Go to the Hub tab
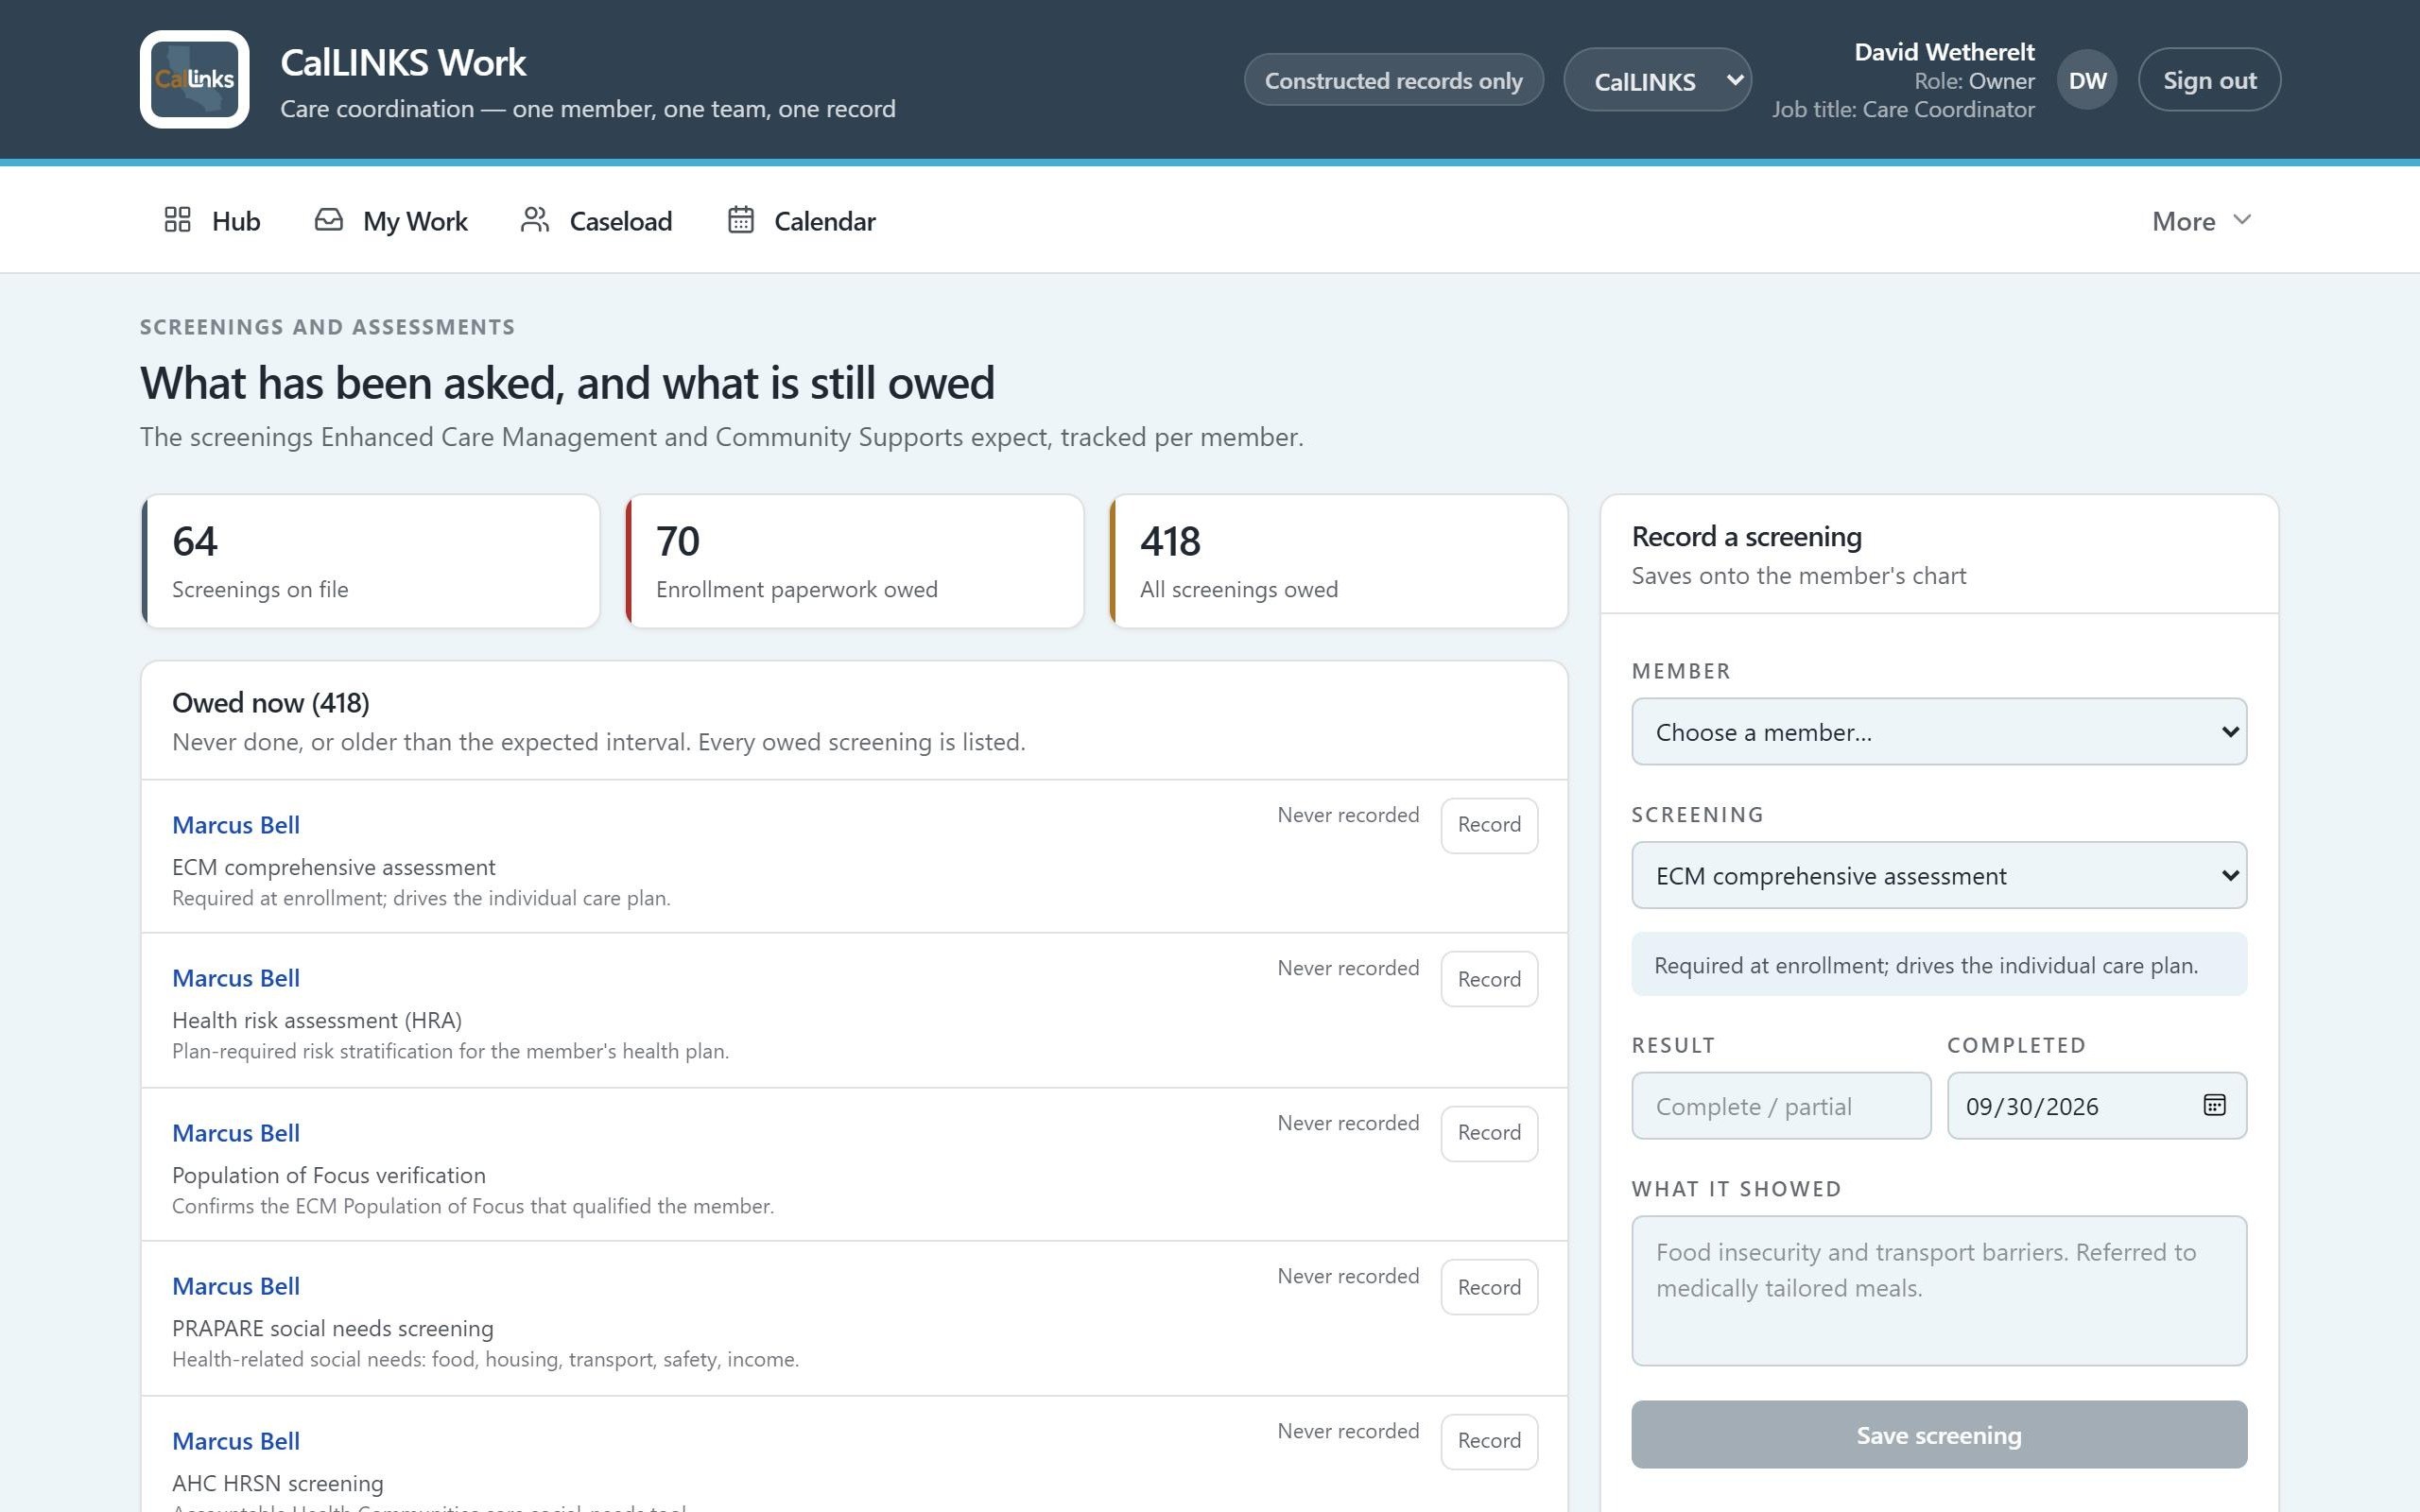The height and width of the screenshot is (1512, 2420). tap(212, 220)
